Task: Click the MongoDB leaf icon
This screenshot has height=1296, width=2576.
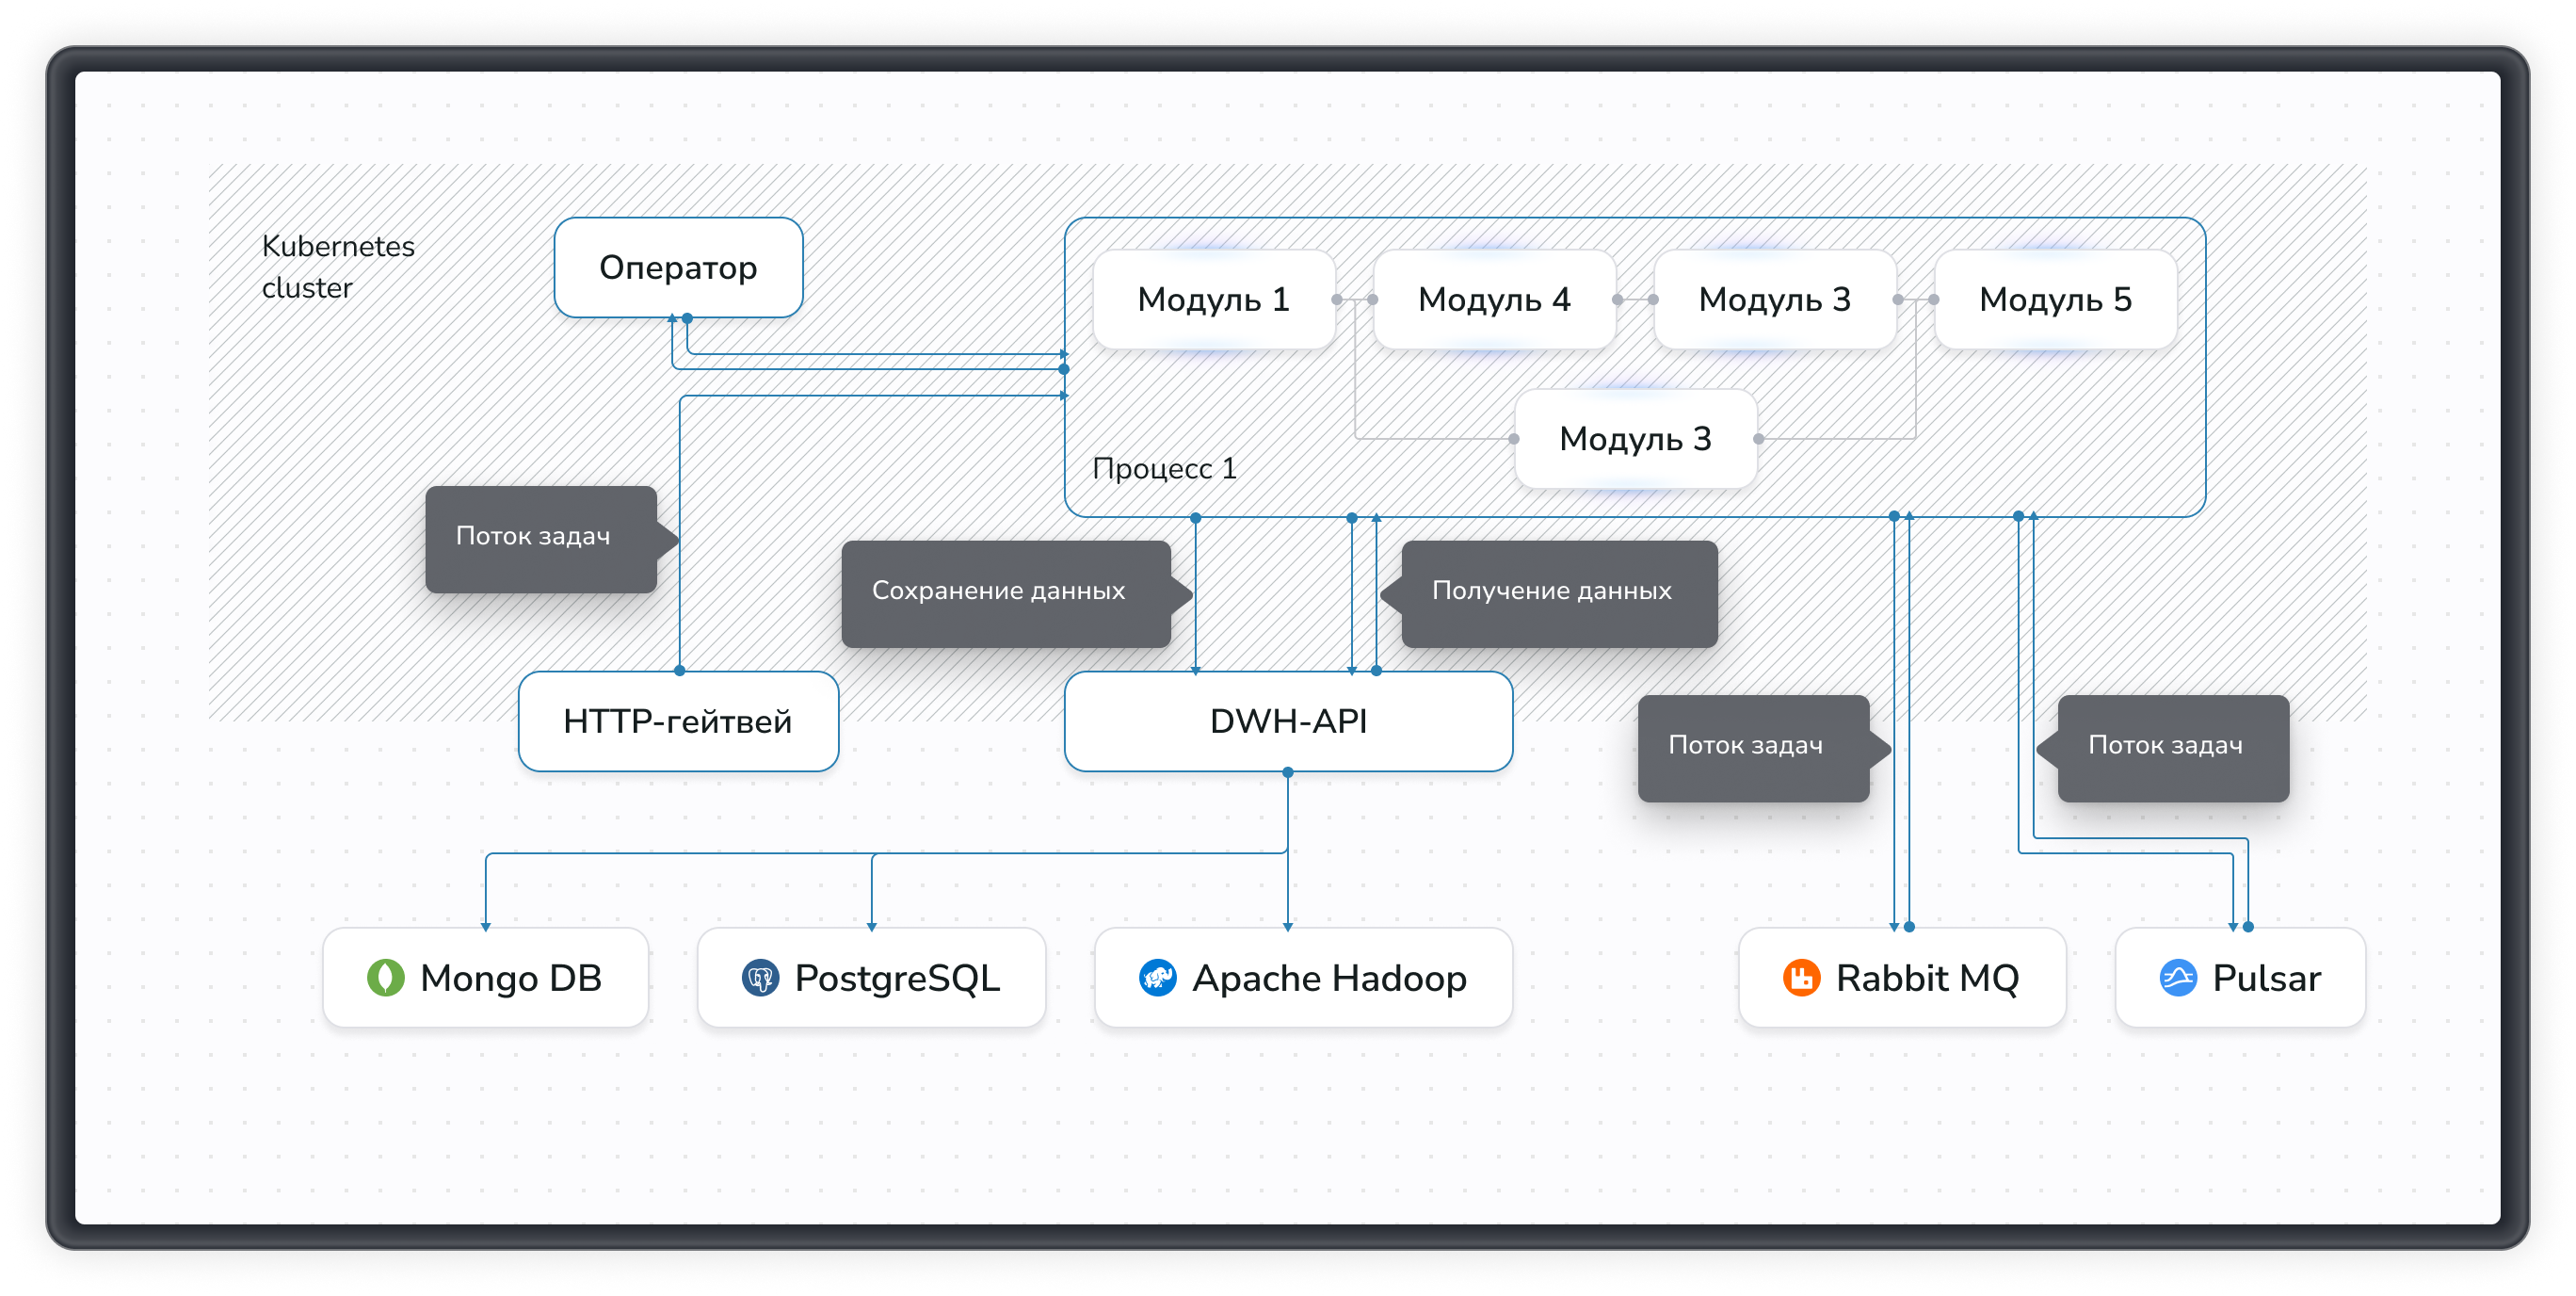Action: pos(385,977)
